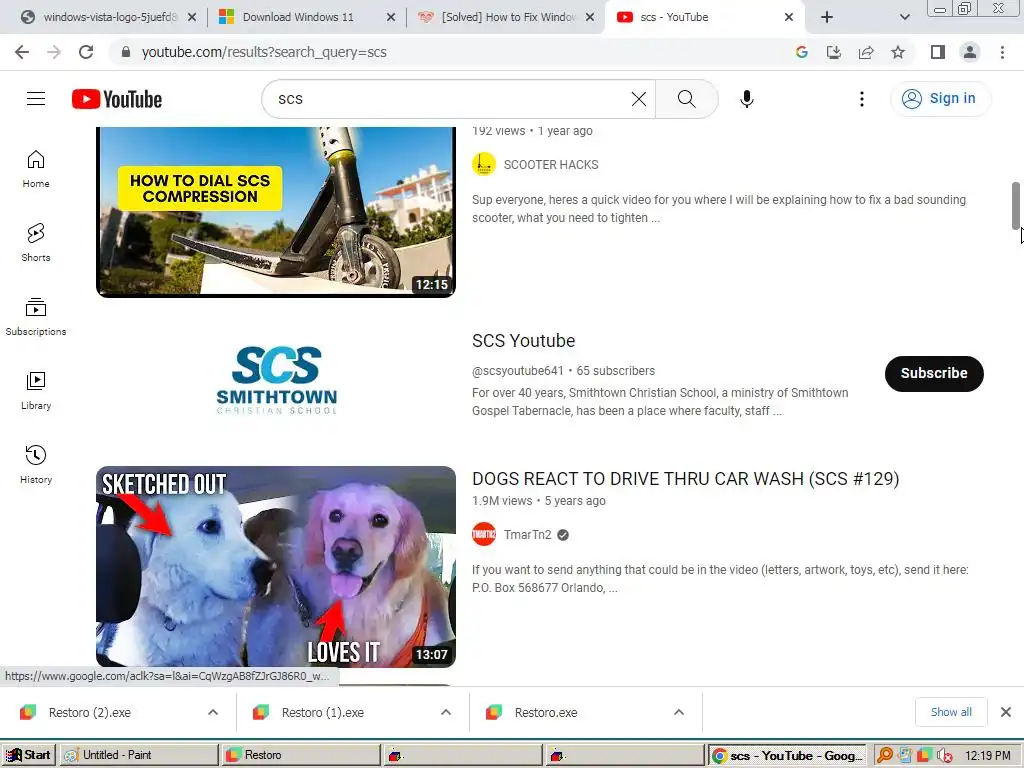Switch to the Restoro taskbar window

[300, 755]
